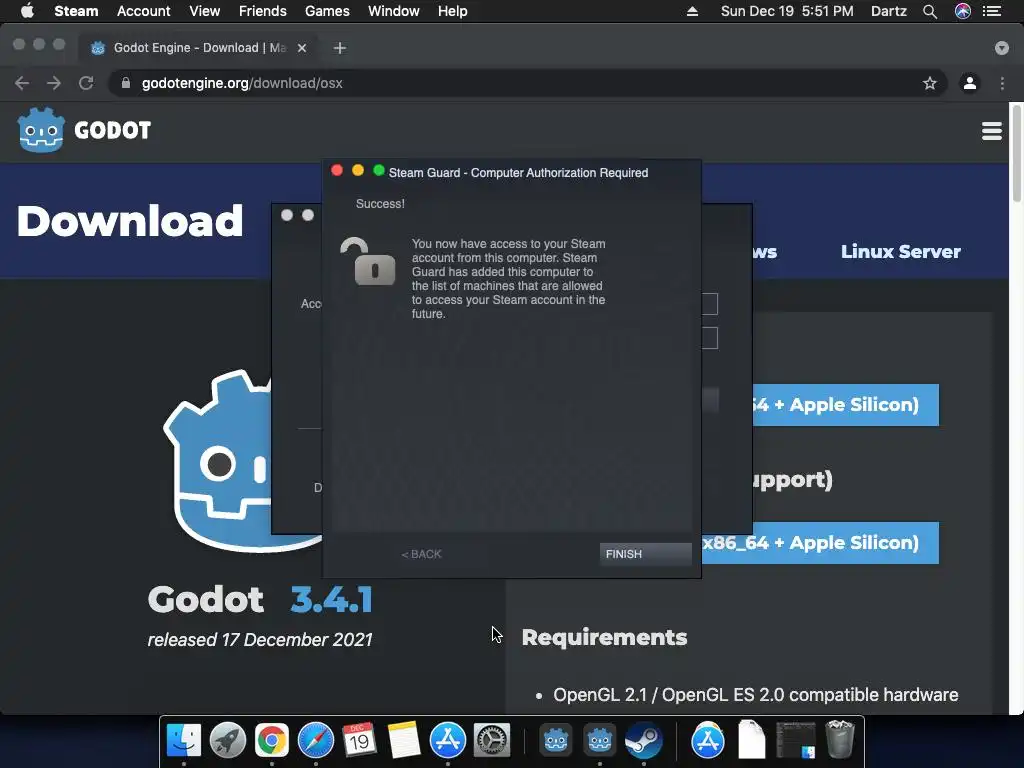The image size is (1024, 768).
Task: Open the Window menu
Action: click(x=394, y=11)
